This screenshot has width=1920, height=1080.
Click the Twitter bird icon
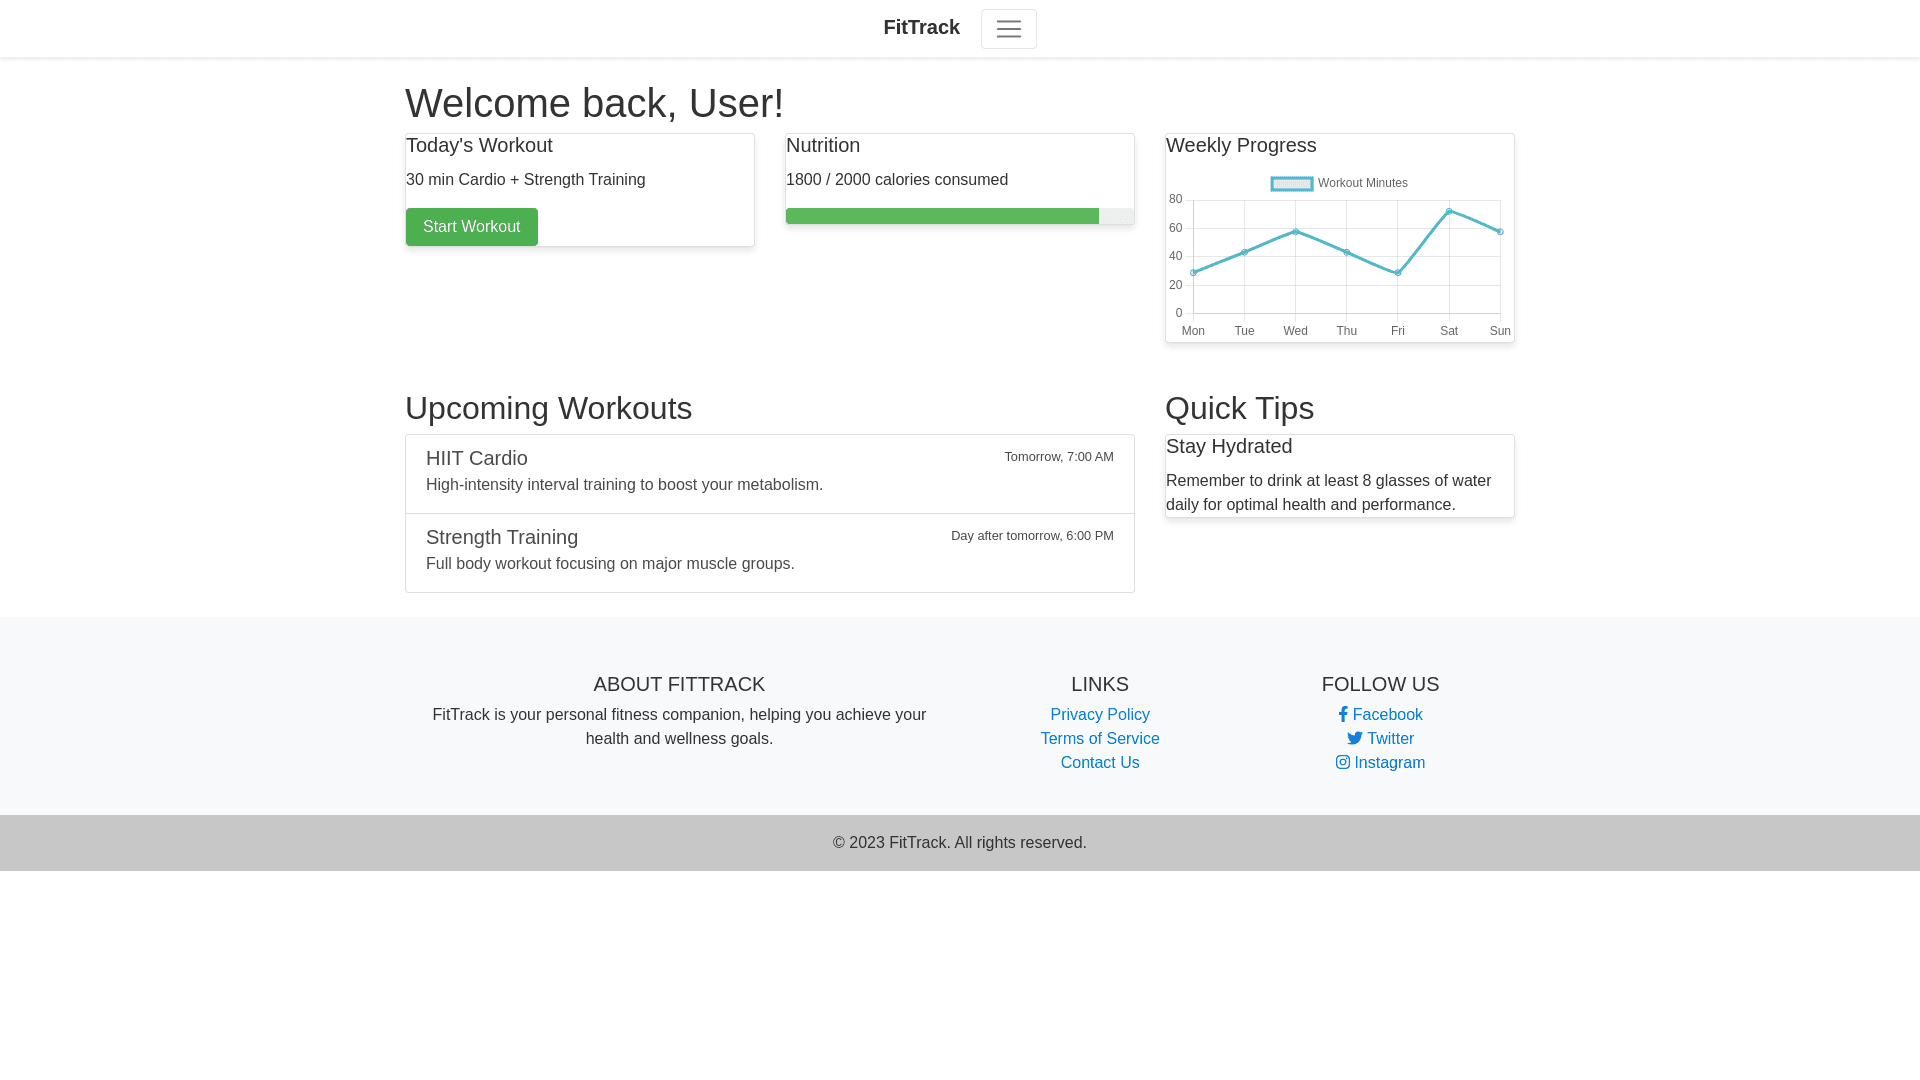[x=1354, y=739]
